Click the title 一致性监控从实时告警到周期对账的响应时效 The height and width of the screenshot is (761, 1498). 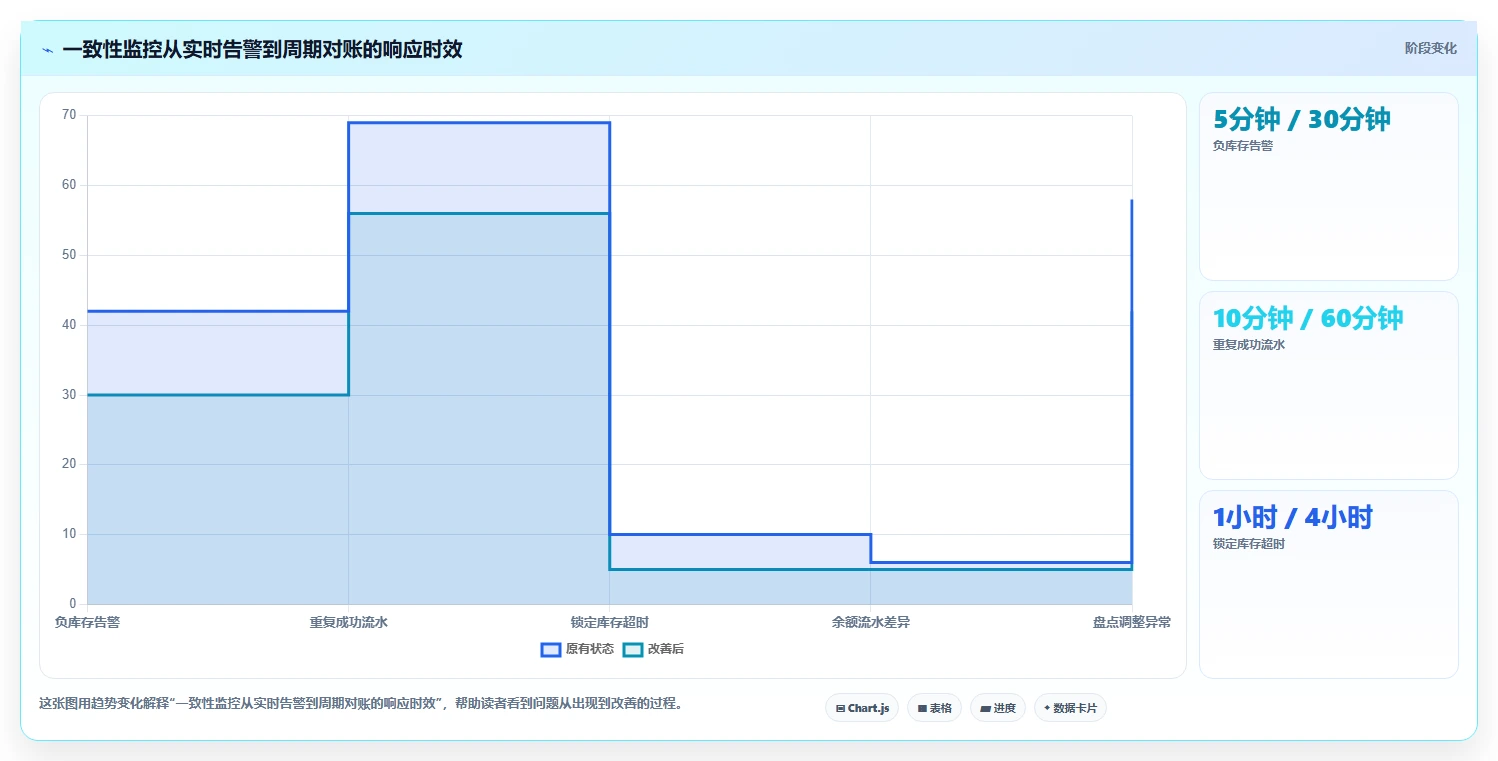[262, 49]
